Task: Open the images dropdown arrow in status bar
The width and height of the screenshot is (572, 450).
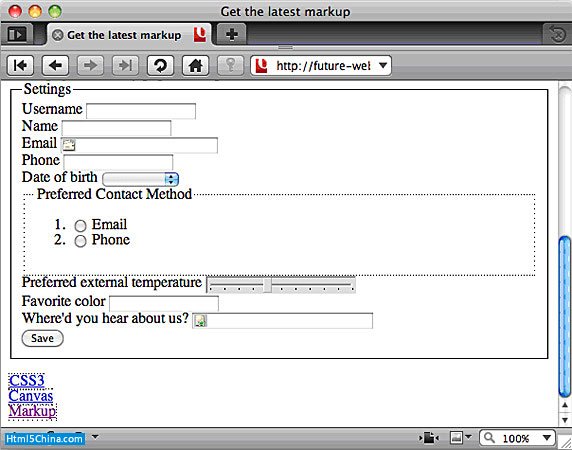Action: pyautogui.click(x=468, y=437)
